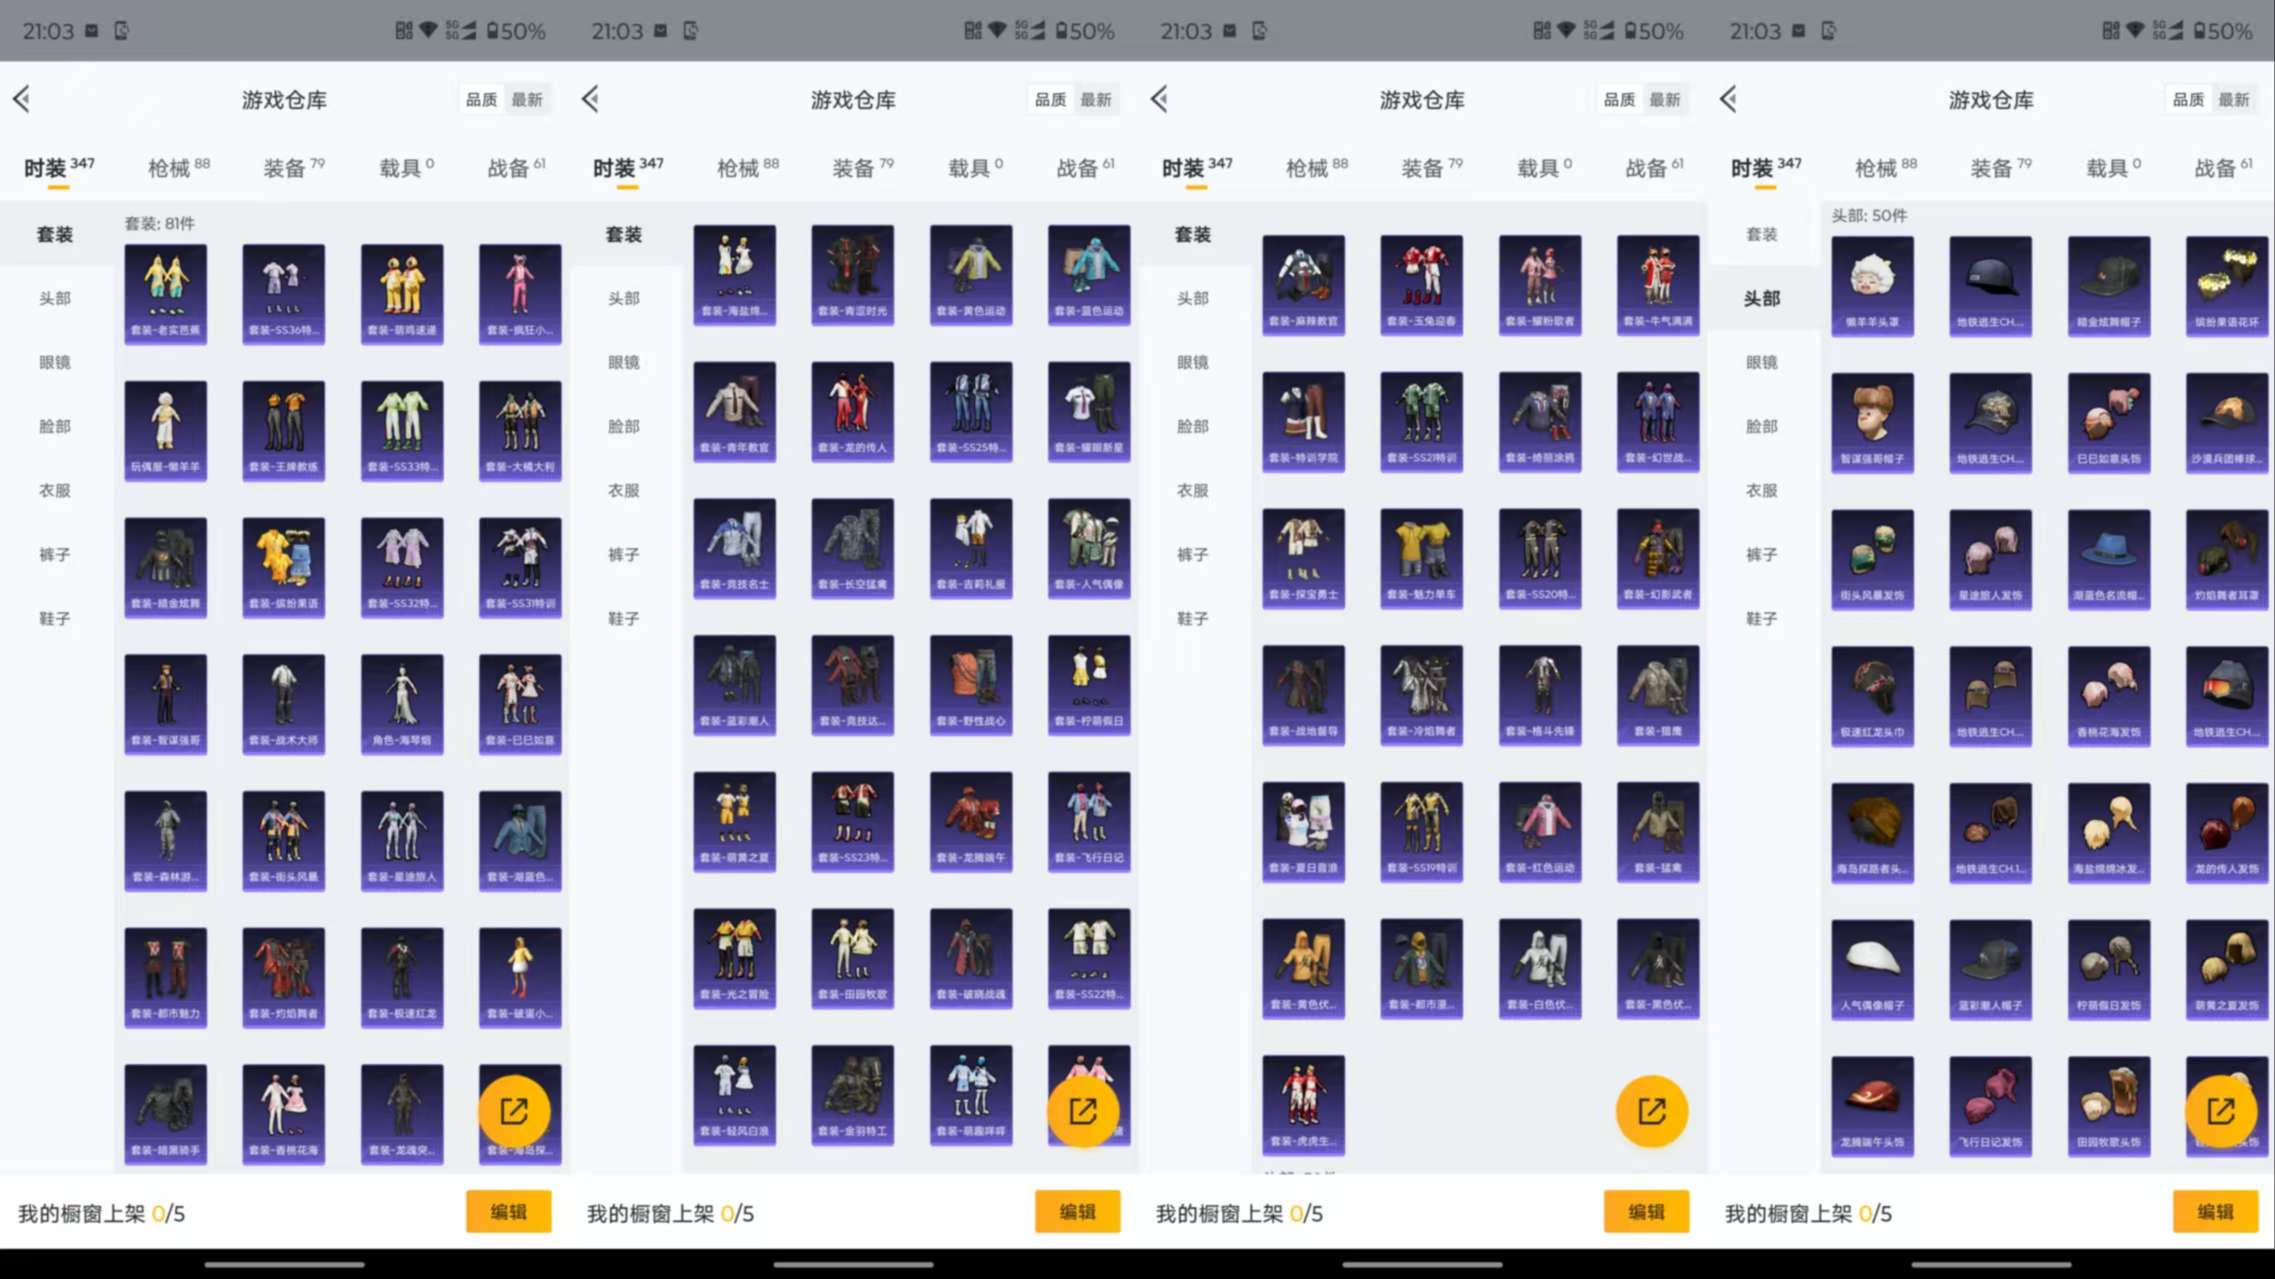Tap the back arrow at top left
This screenshot has width=2275, height=1279.
coord(22,99)
